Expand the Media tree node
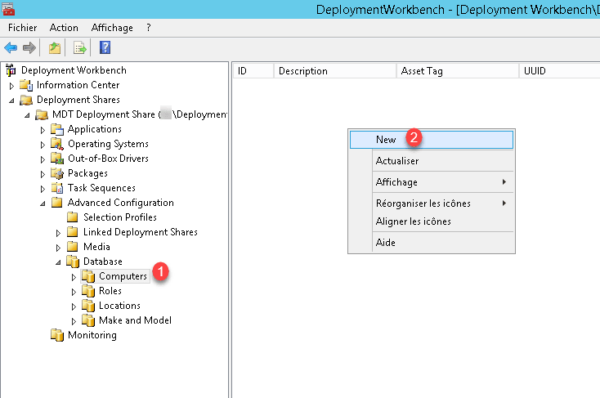The width and height of the screenshot is (600, 398). (x=59, y=248)
